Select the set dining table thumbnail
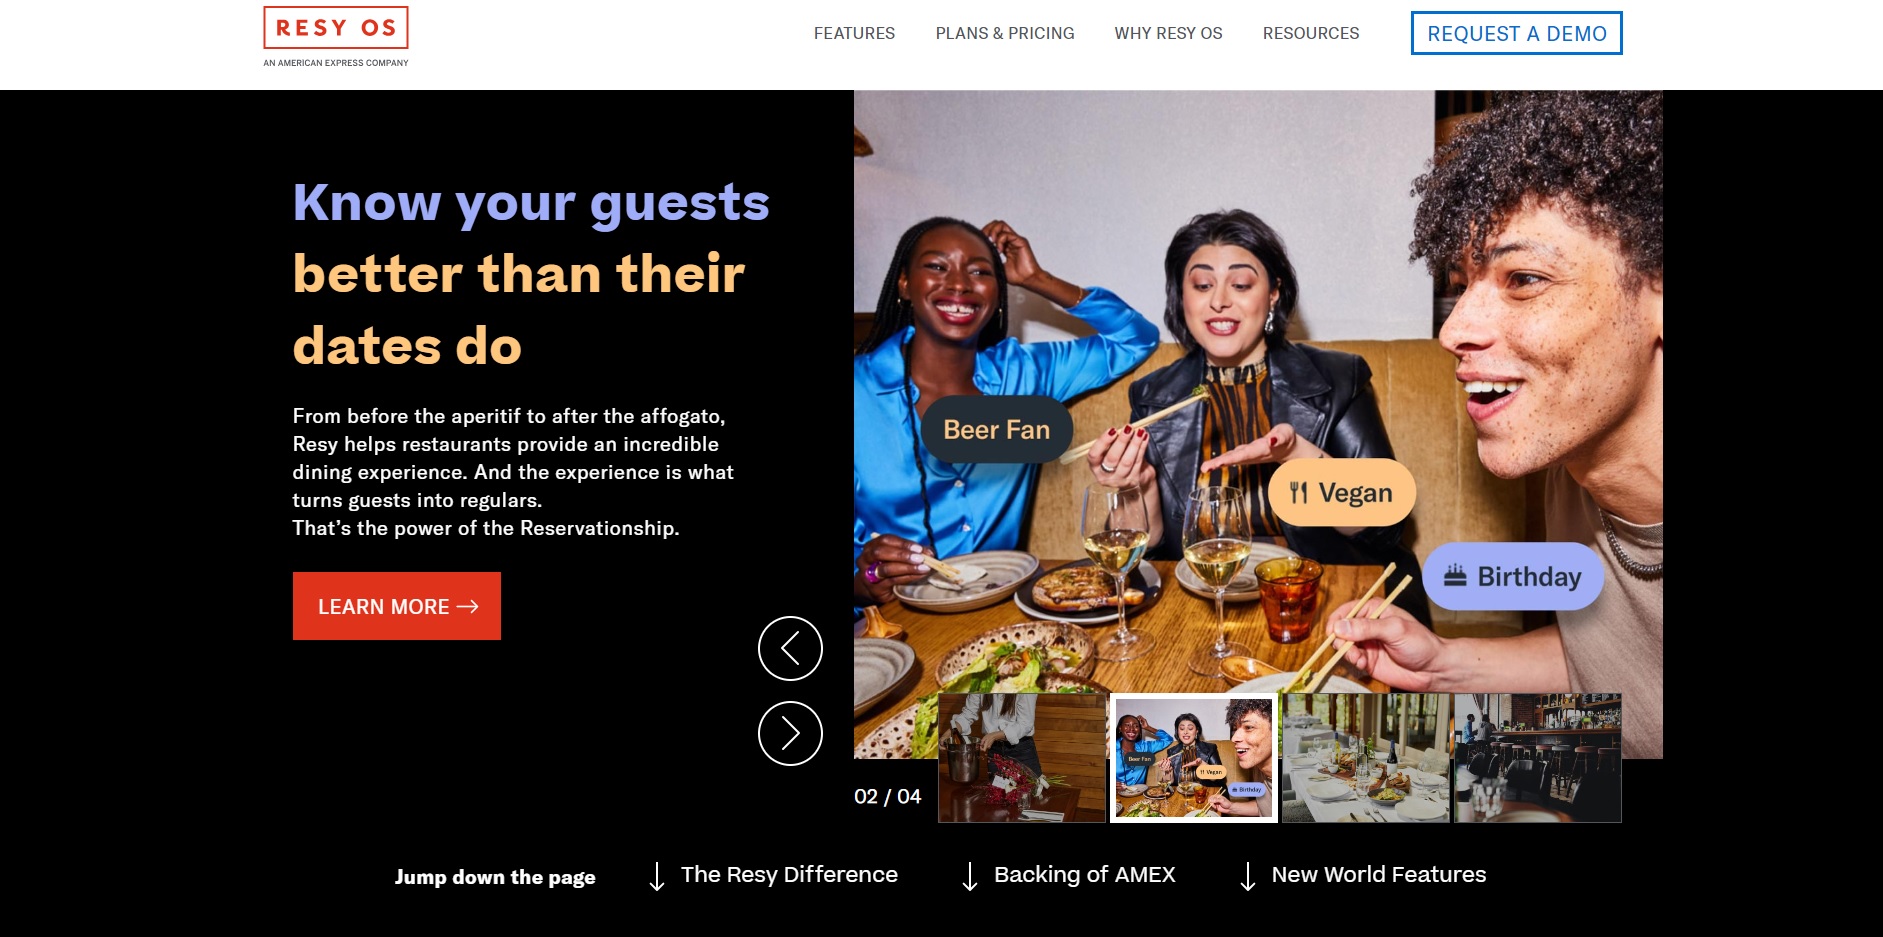 point(1366,758)
